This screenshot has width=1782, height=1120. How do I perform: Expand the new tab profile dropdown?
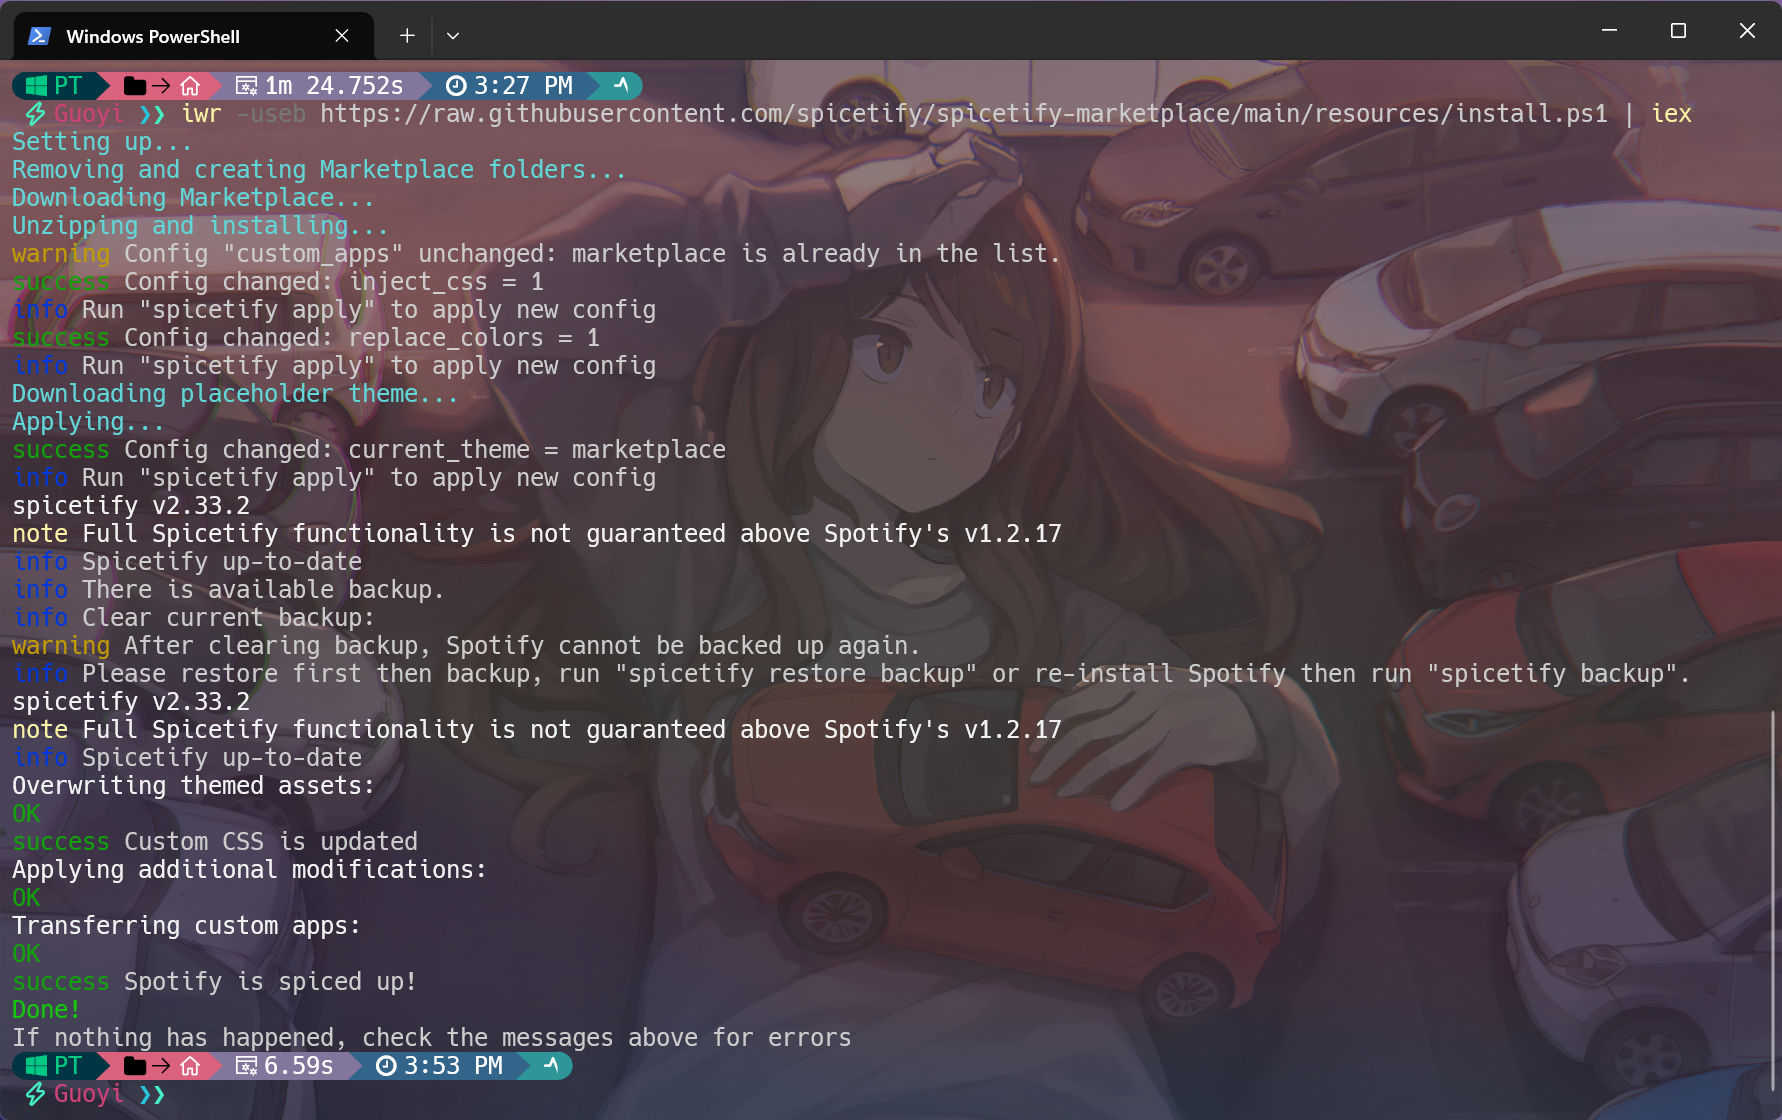point(453,36)
